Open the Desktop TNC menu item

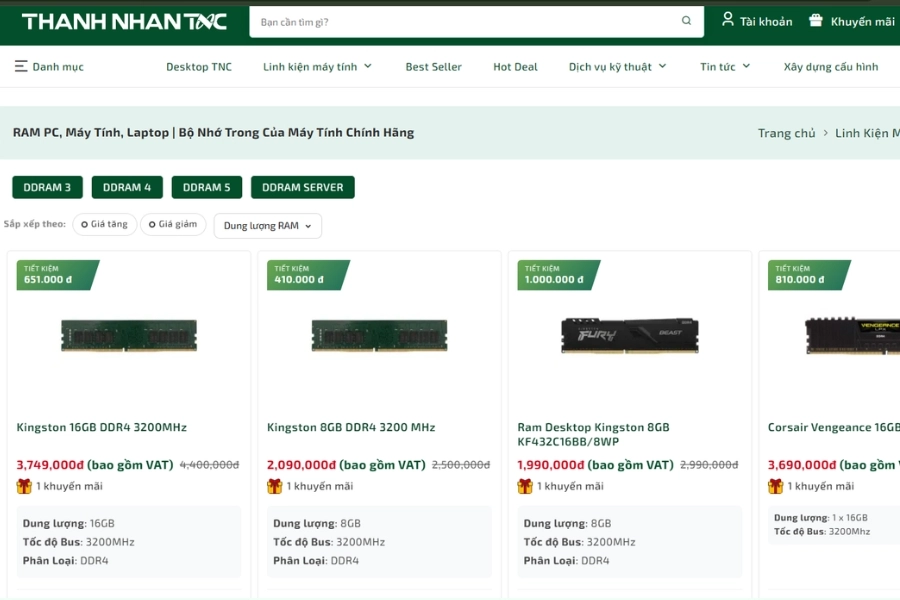pyautogui.click(x=199, y=67)
